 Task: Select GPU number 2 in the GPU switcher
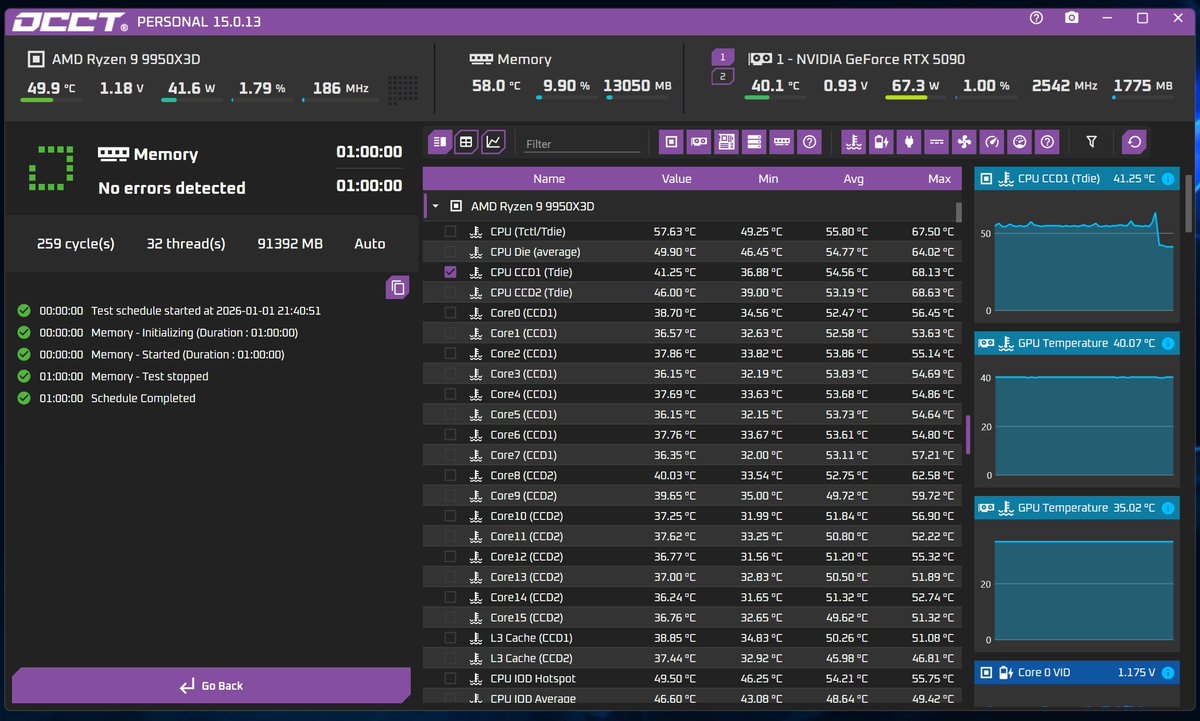pyautogui.click(x=723, y=78)
